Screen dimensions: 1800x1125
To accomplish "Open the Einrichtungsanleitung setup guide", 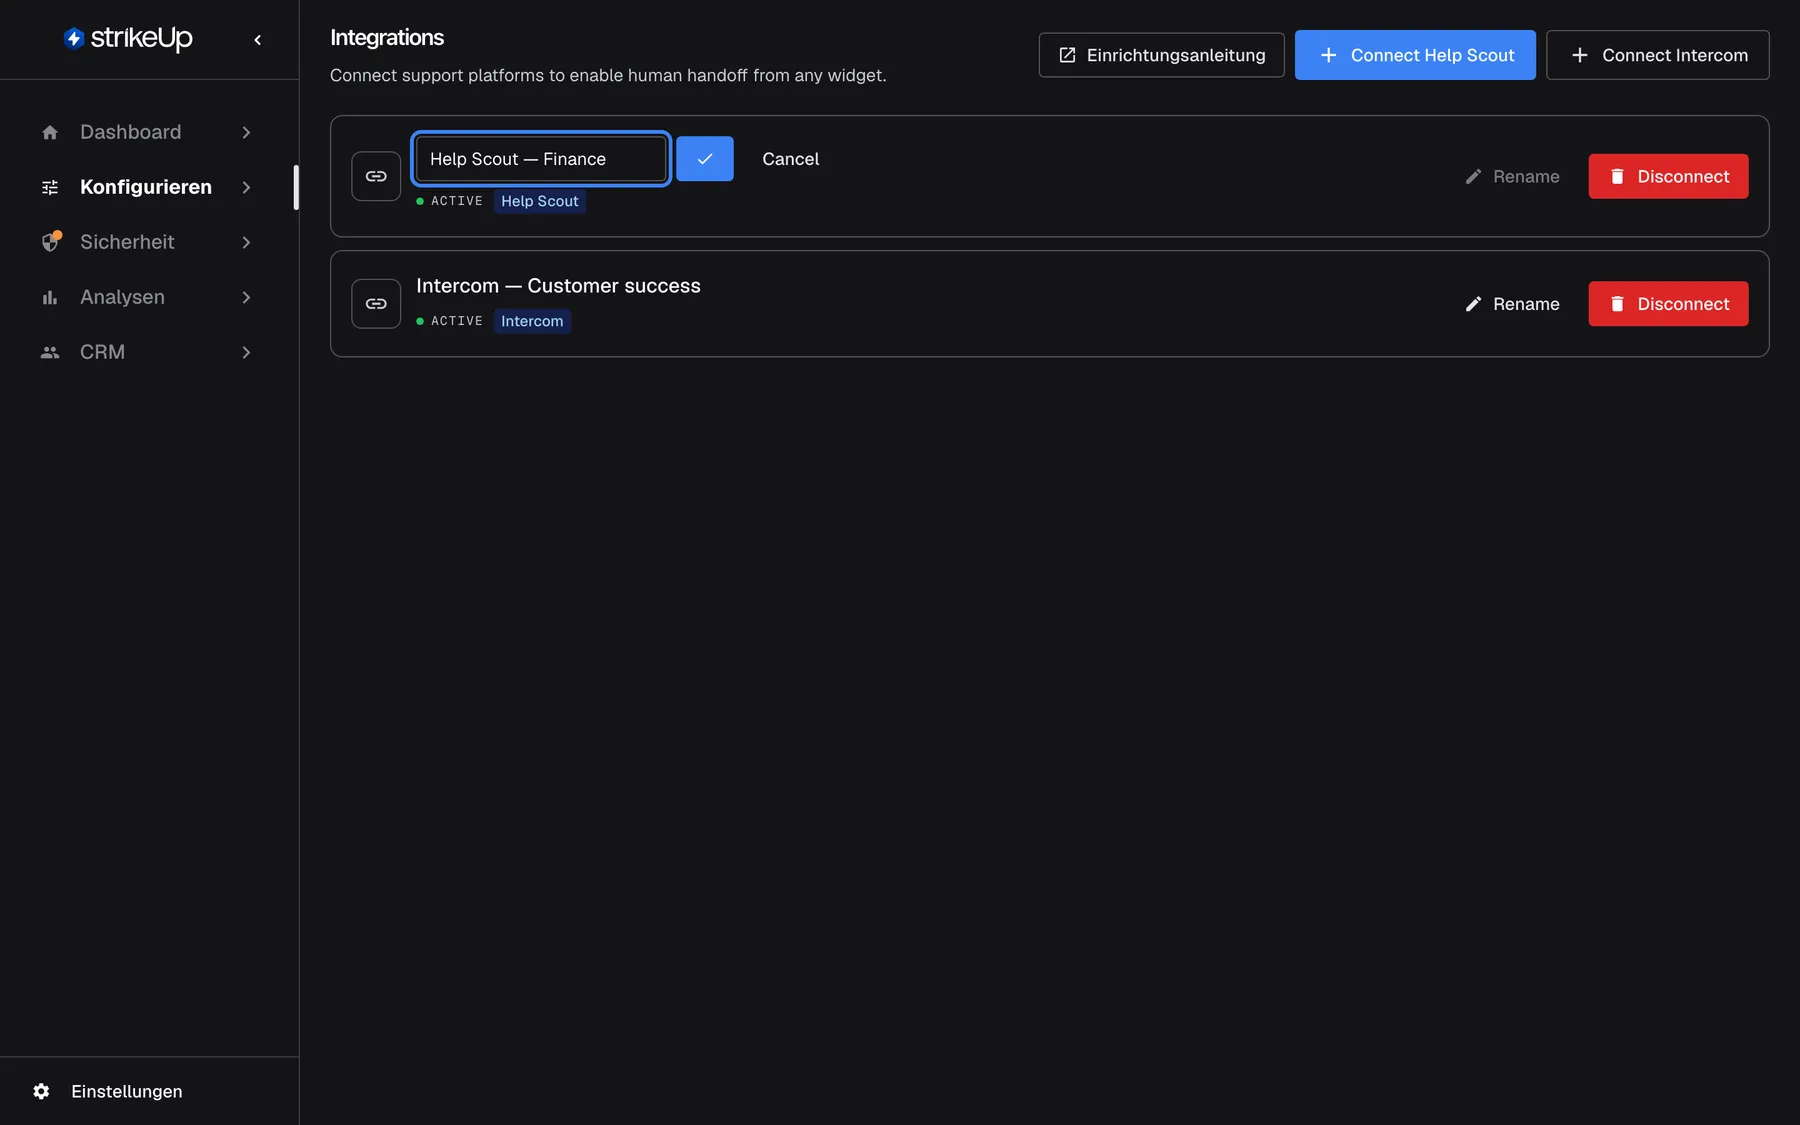I will click(1162, 55).
